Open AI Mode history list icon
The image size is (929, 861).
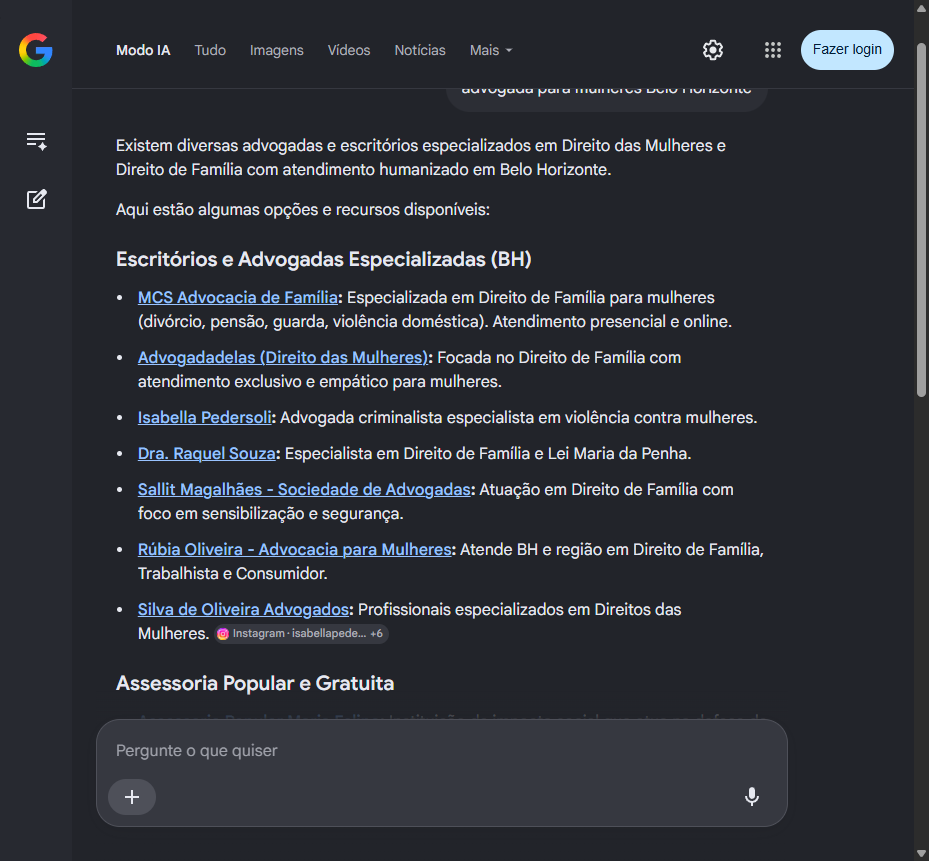[x=36, y=141]
